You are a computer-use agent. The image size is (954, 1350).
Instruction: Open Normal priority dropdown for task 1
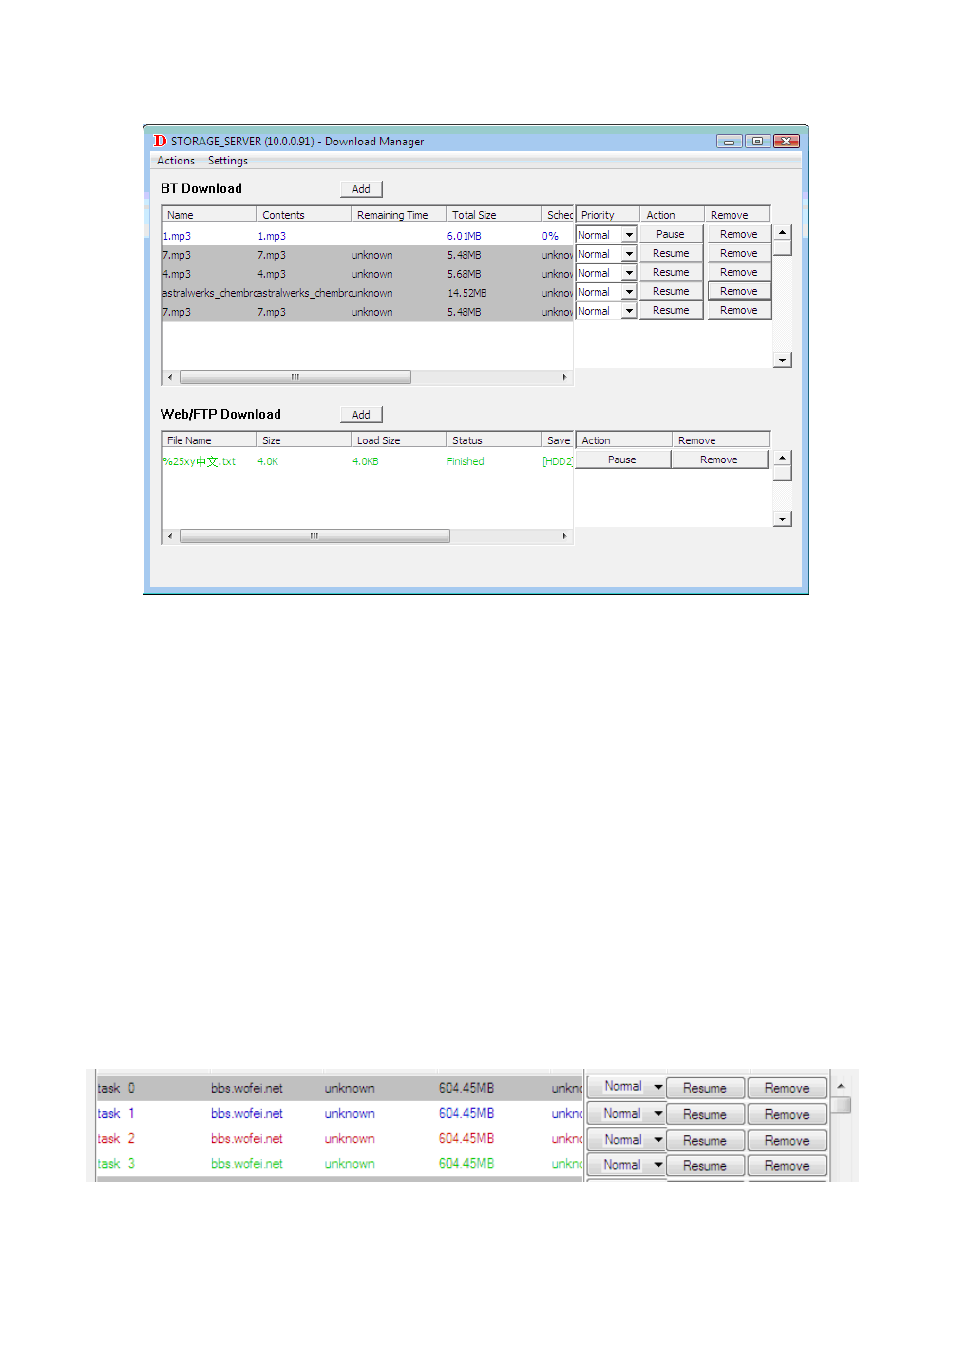(x=626, y=1113)
